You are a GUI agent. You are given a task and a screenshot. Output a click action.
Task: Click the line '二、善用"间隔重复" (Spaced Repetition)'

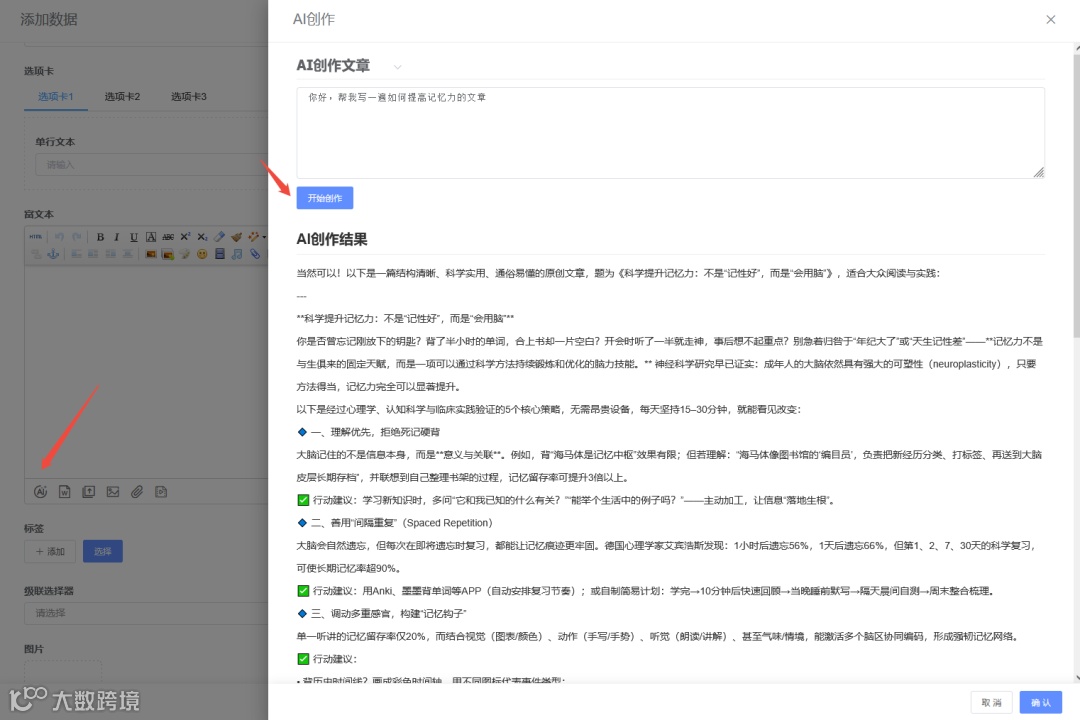(402, 523)
